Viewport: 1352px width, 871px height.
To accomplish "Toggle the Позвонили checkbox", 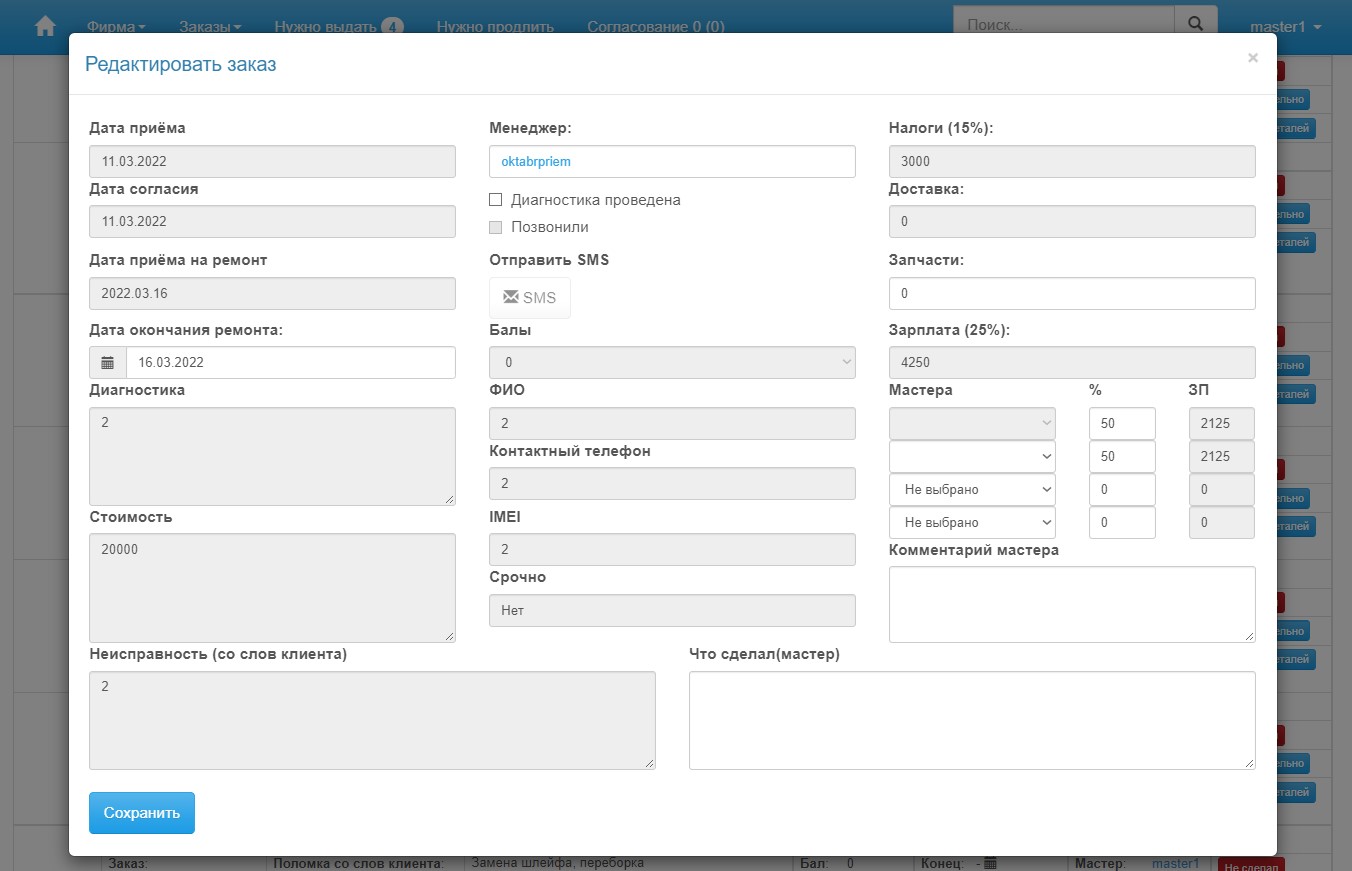I will [495, 227].
